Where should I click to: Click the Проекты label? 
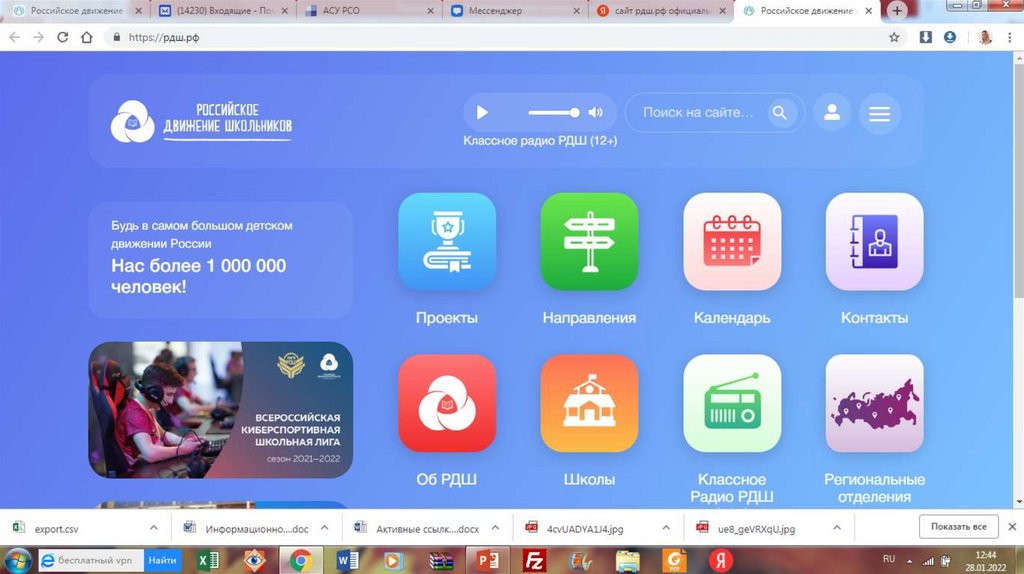(x=447, y=318)
